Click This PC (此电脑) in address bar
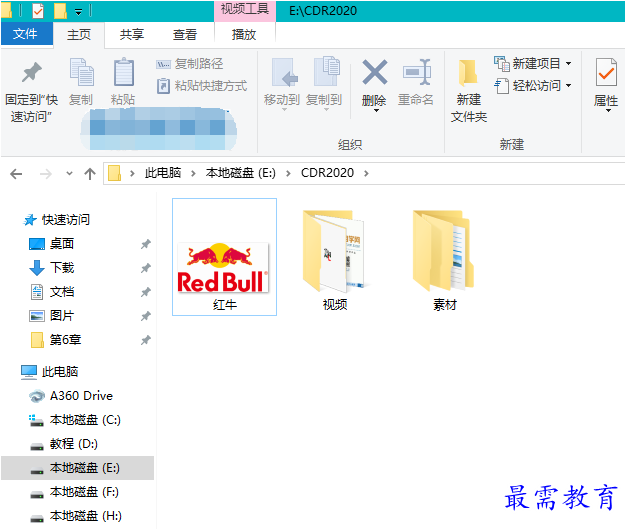 [x=163, y=173]
